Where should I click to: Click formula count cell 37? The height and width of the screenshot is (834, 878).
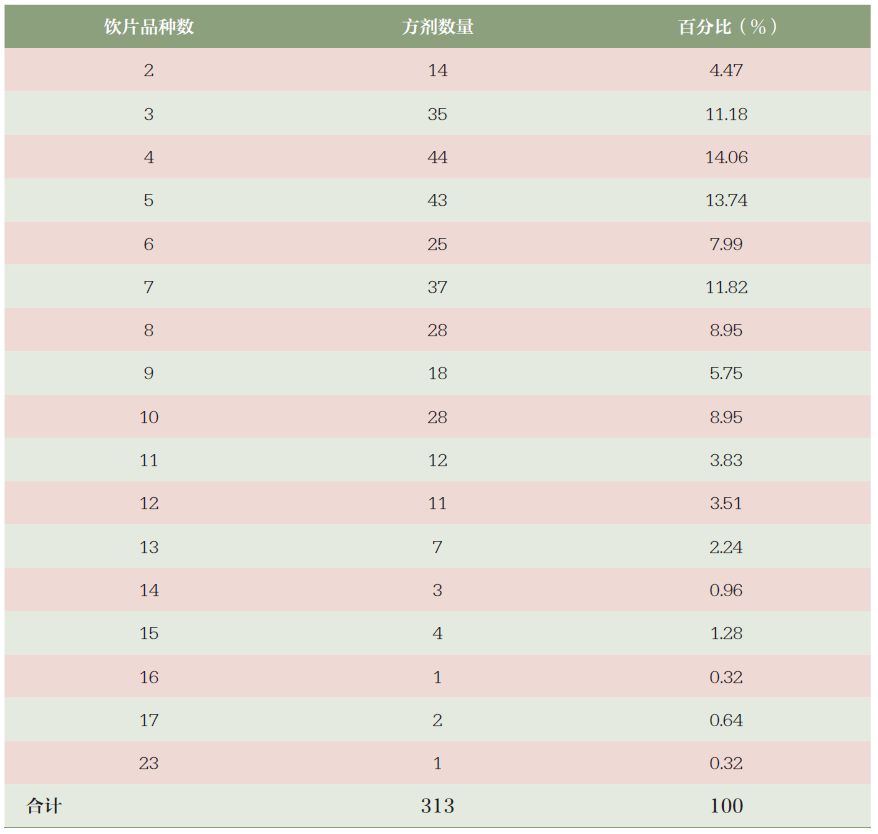coord(438,287)
